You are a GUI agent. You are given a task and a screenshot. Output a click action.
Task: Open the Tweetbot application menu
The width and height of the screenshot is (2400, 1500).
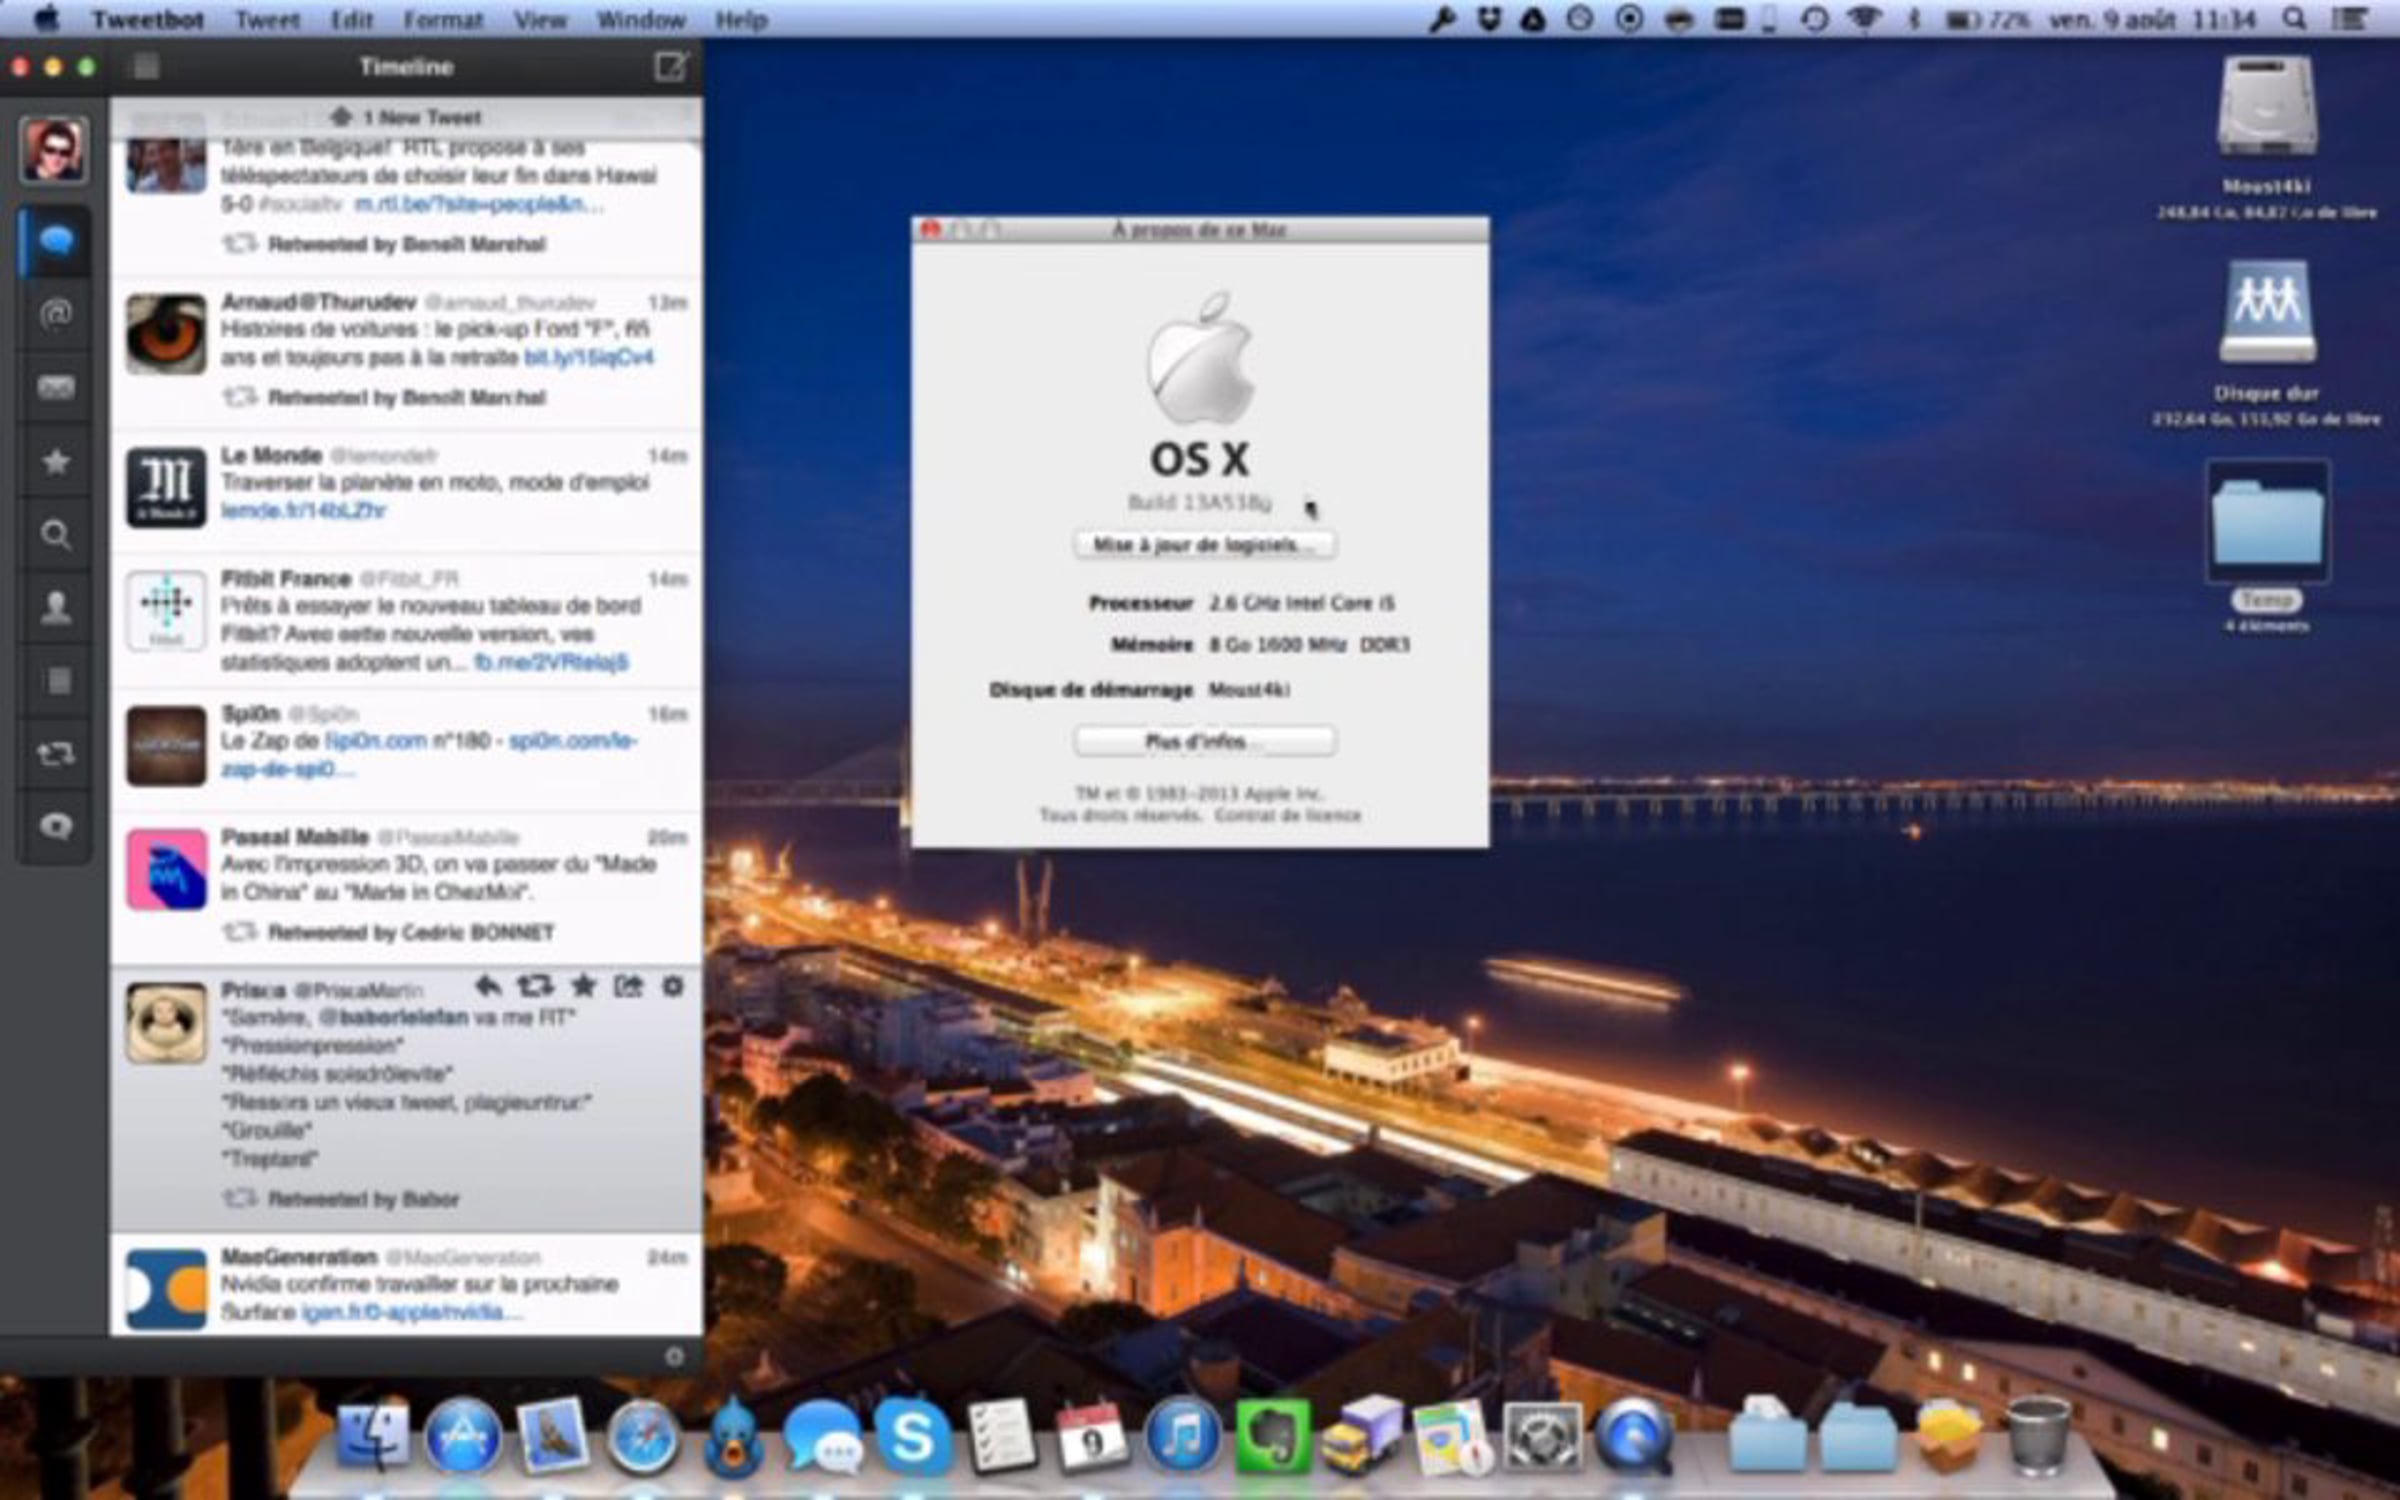coord(148,19)
